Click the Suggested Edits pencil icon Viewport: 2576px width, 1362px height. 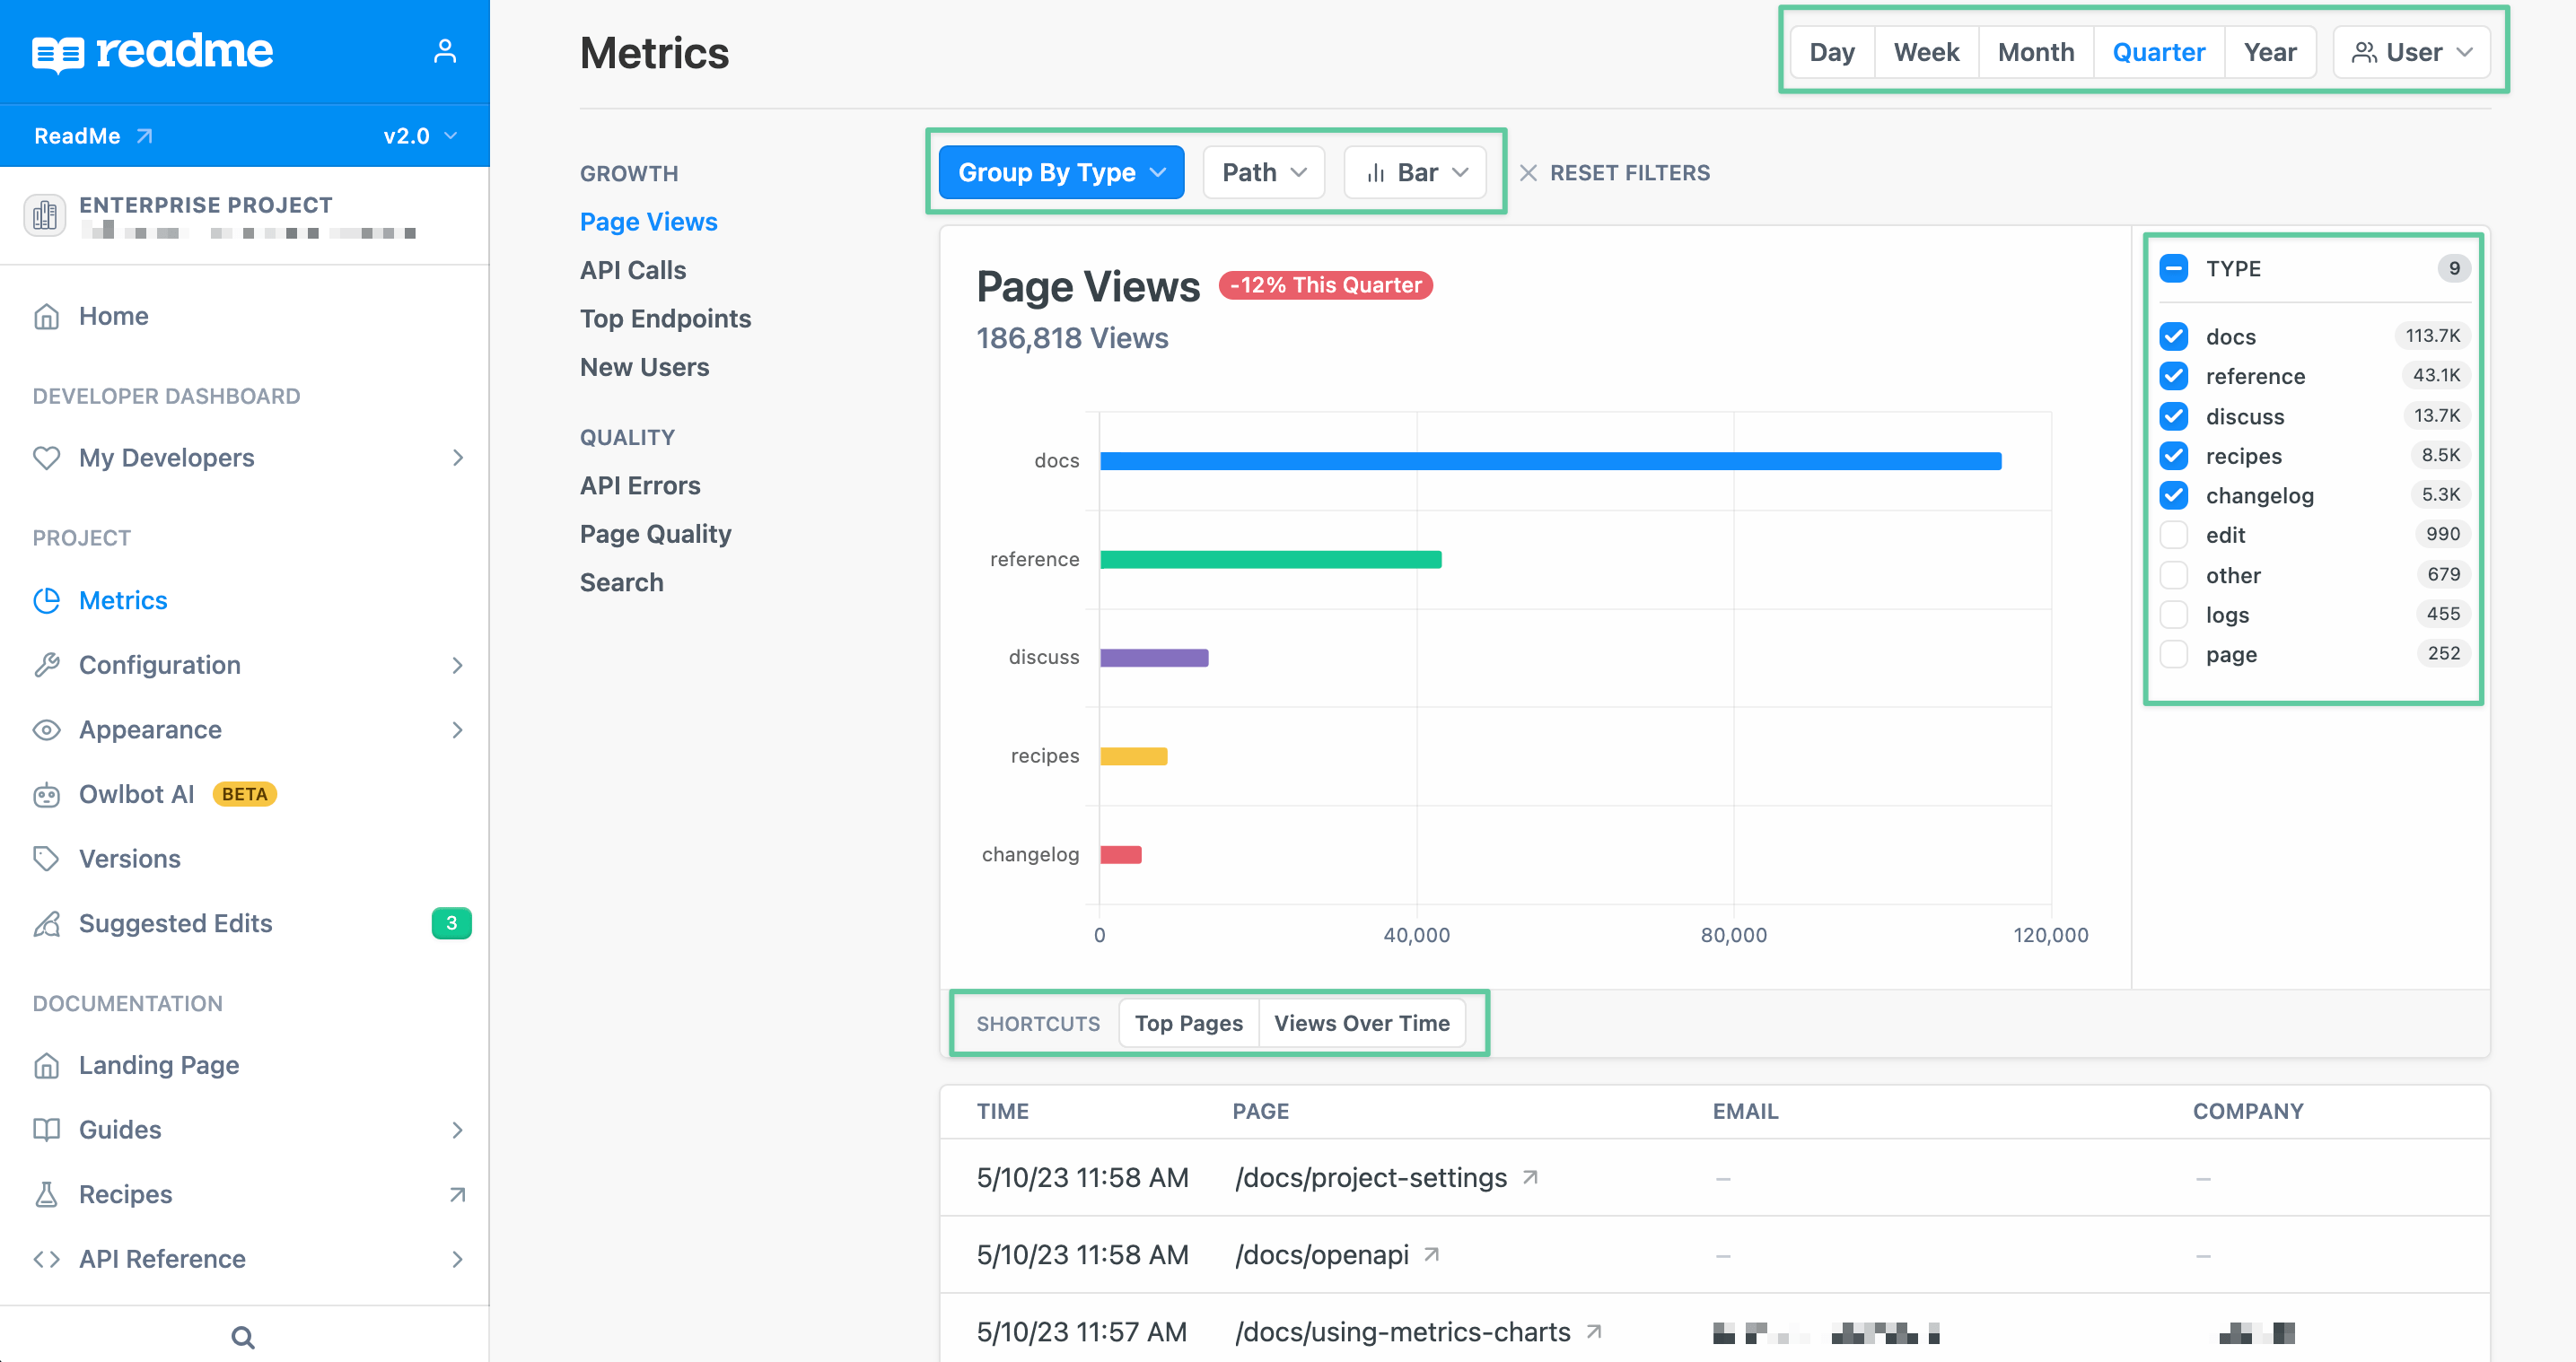tap(48, 923)
